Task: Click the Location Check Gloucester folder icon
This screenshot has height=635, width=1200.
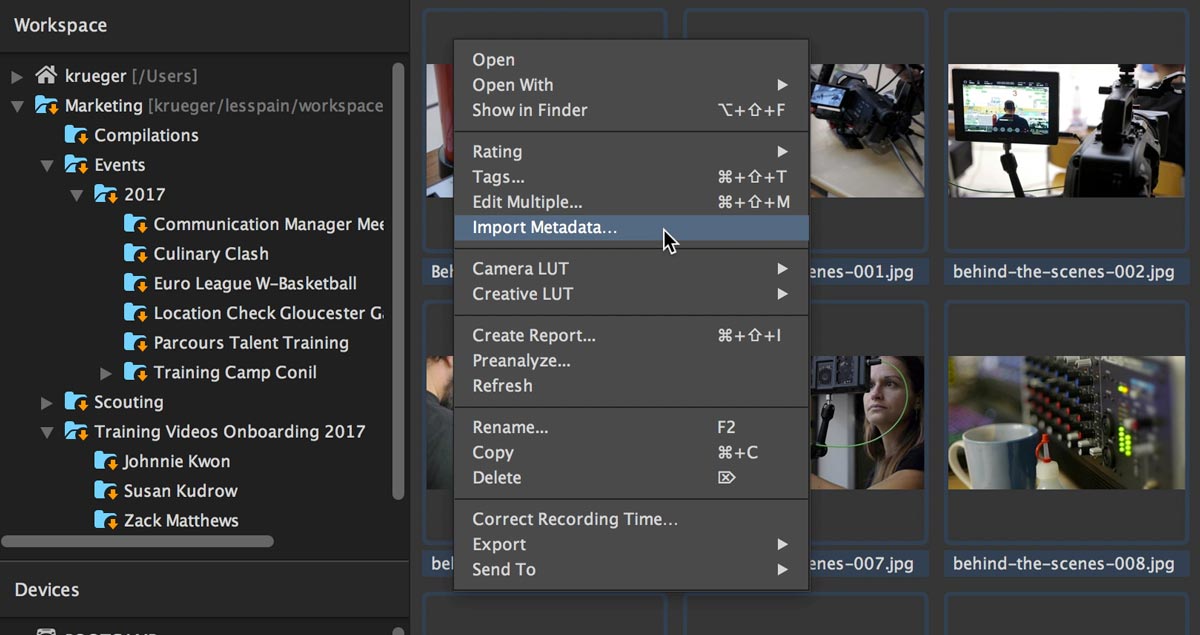Action: pos(135,313)
